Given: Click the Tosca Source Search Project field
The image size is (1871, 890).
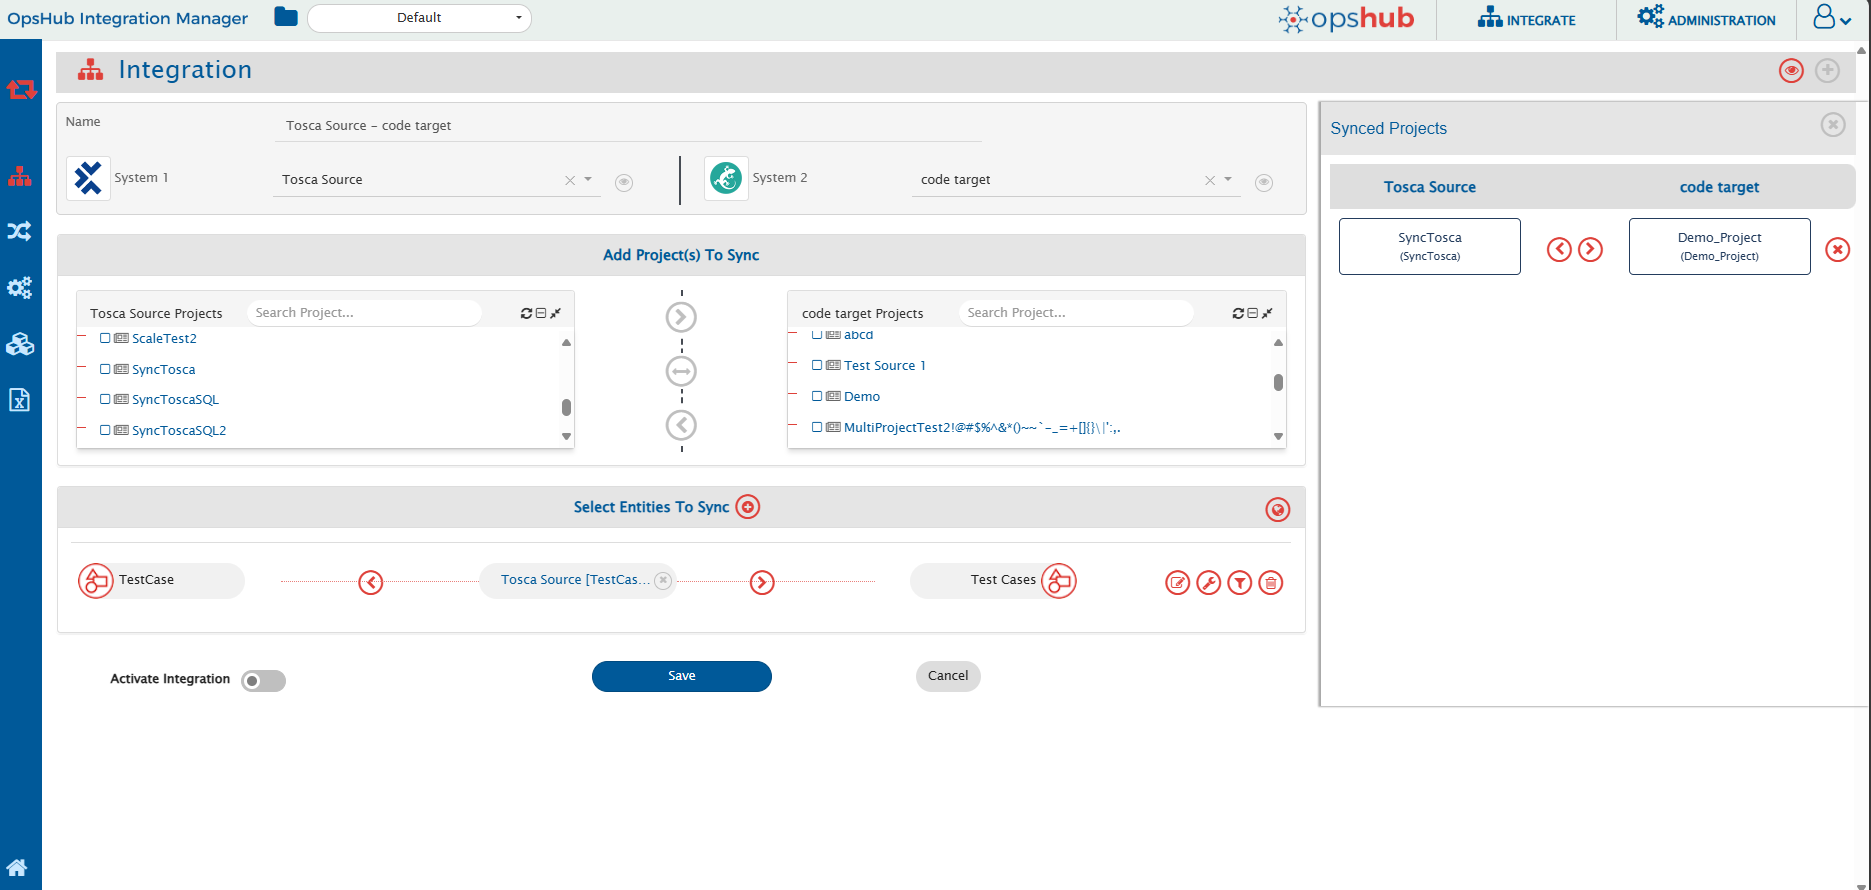Looking at the screenshot, I should (364, 313).
